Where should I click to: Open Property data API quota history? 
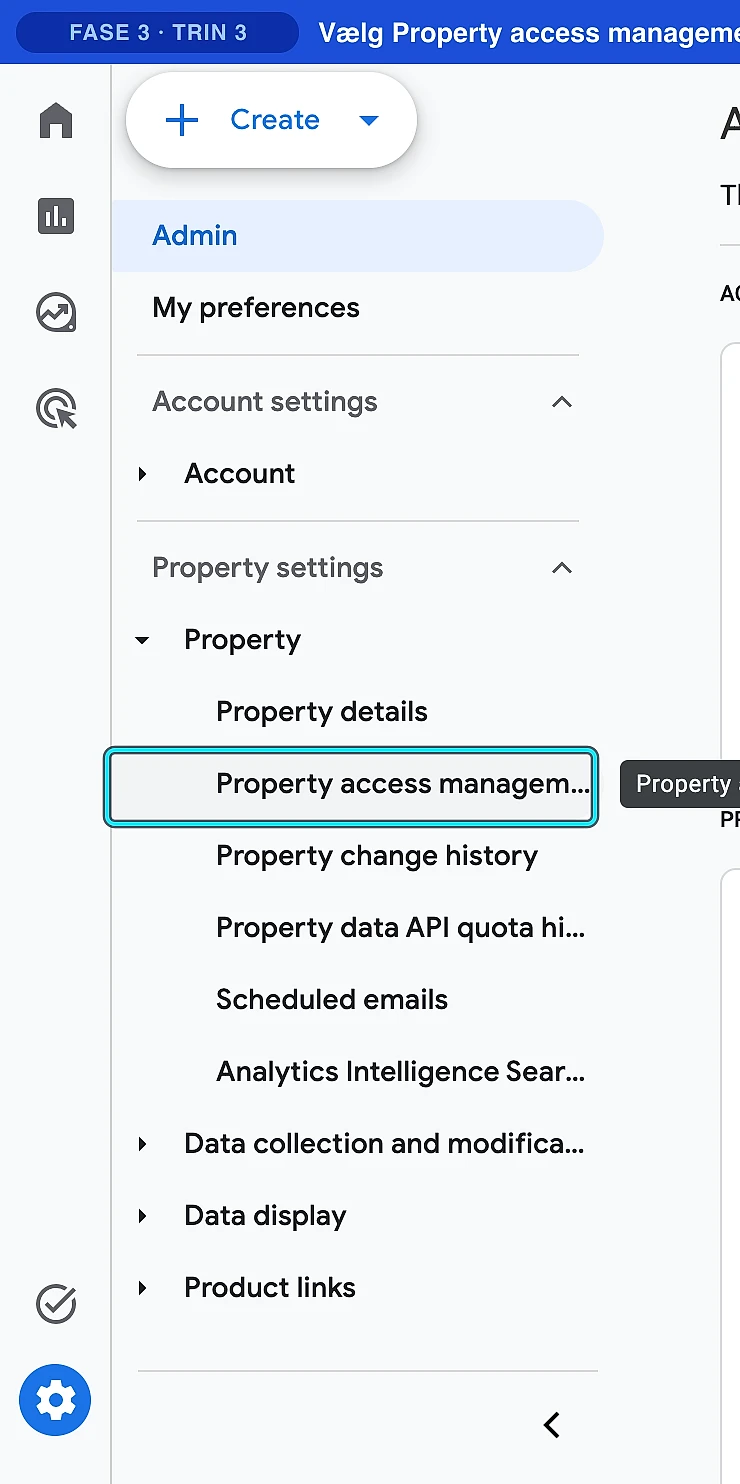(x=401, y=928)
